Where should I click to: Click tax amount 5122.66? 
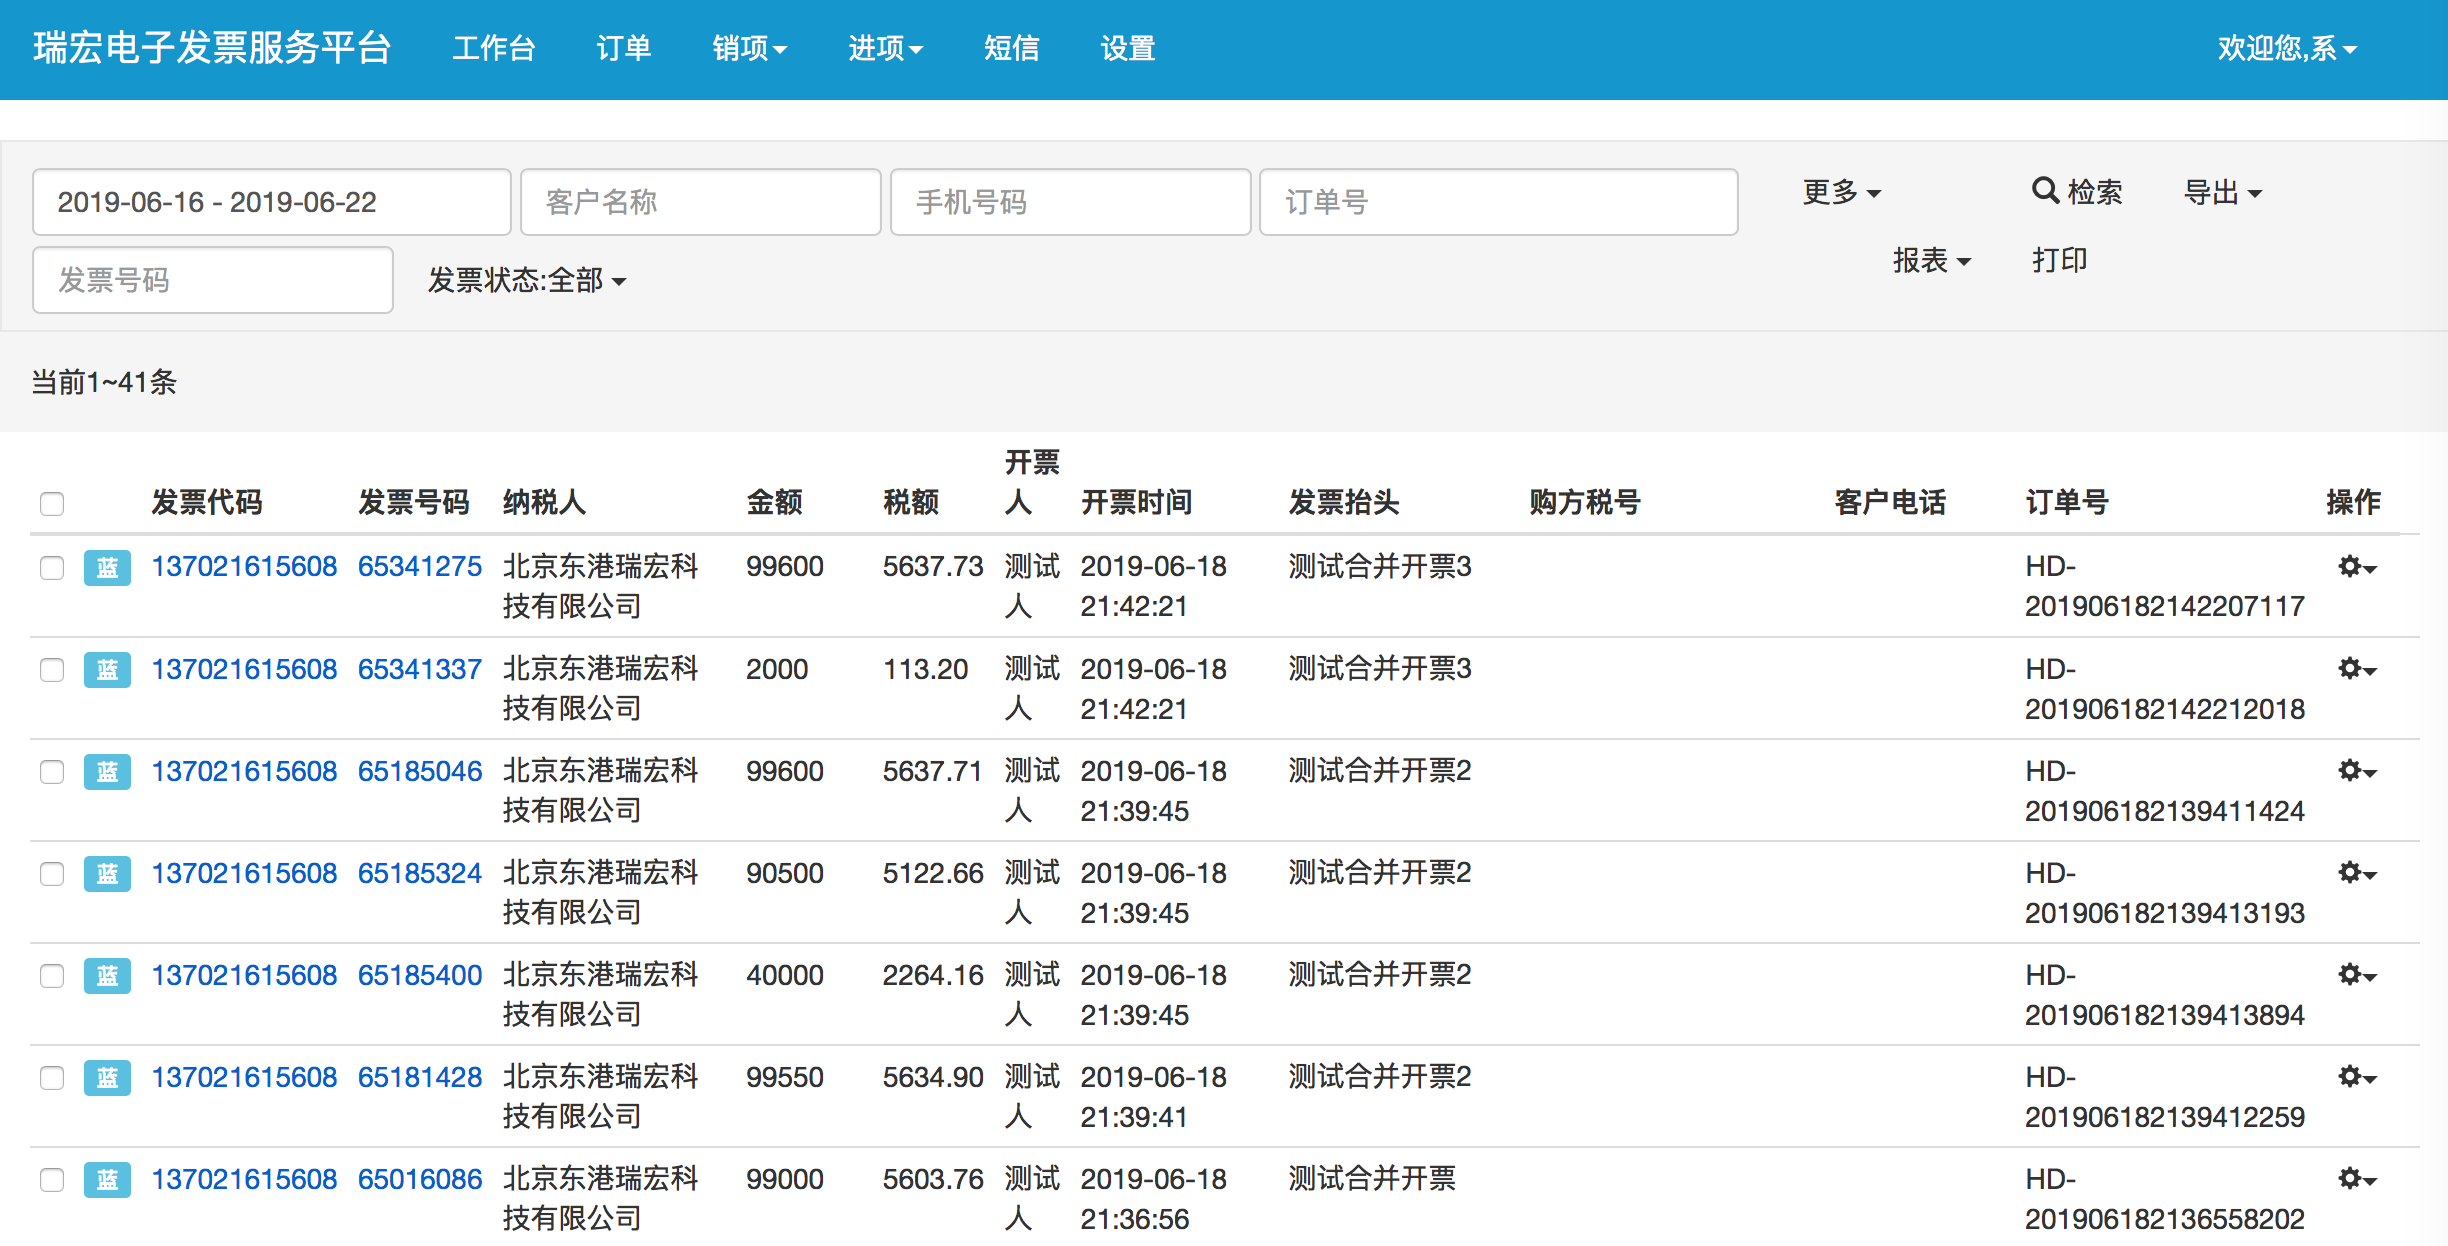(933, 873)
